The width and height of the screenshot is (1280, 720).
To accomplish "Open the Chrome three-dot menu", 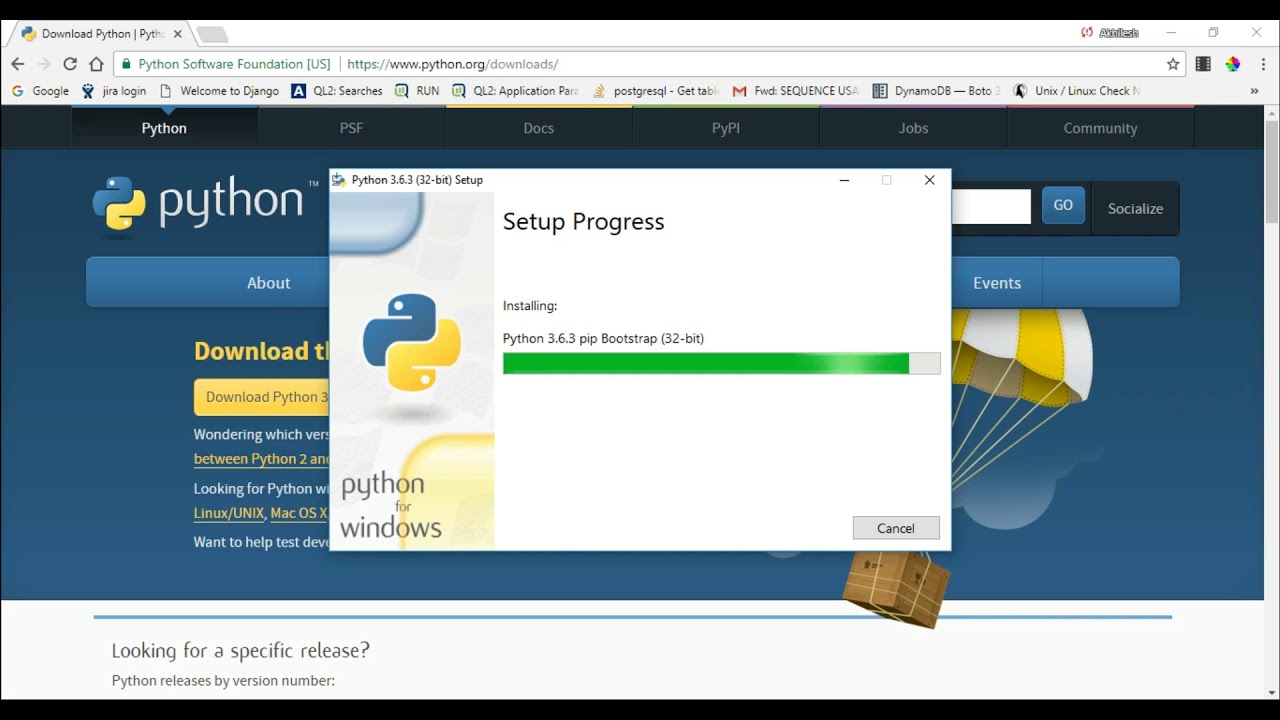I will point(1262,64).
